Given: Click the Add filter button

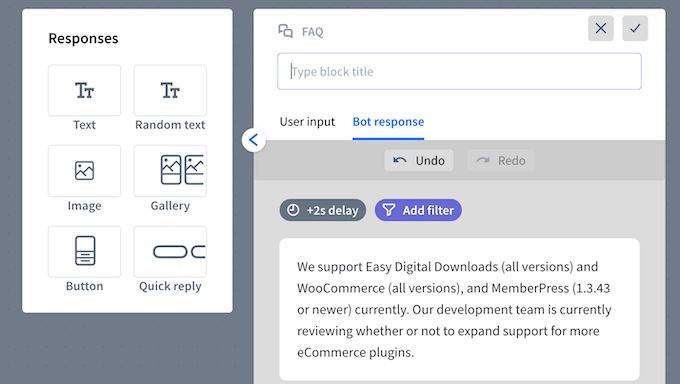Looking at the screenshot, I should pos(418,210).
